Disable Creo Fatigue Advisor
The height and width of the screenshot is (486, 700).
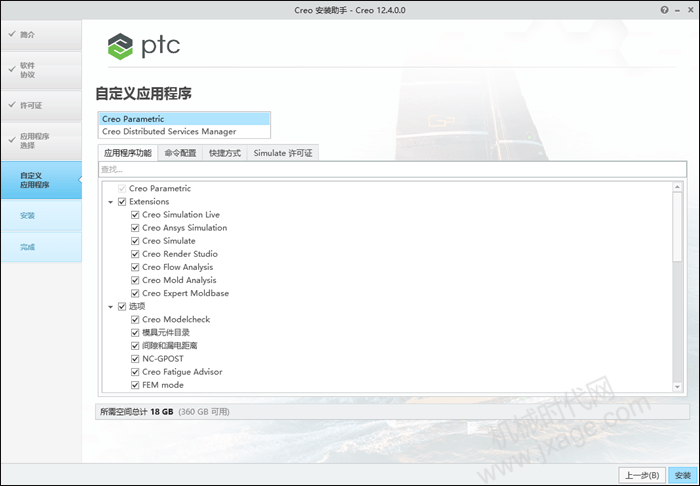point(135,372)
